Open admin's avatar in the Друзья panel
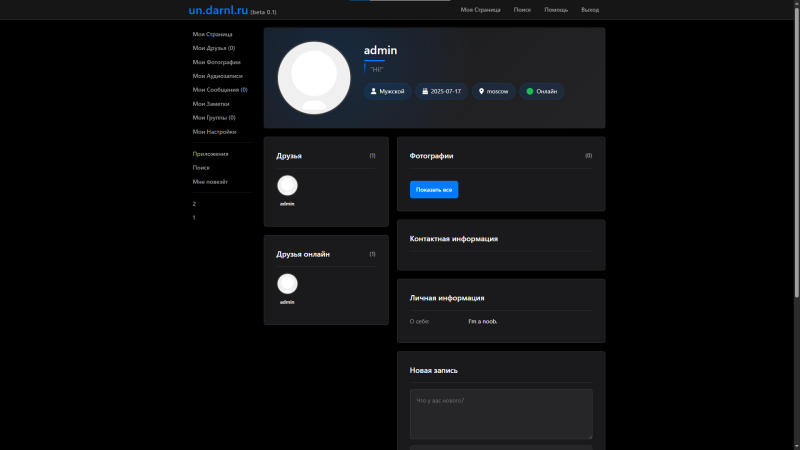Viewport: 800px width, 450px height. click(287, 185)
